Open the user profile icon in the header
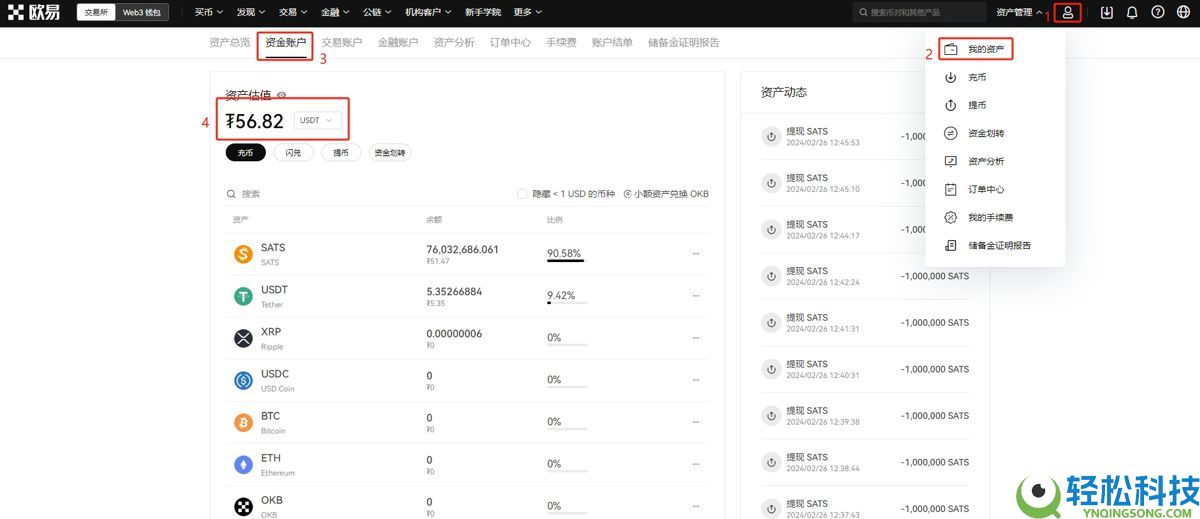 pyautogui.click(x=1068, y=13)
